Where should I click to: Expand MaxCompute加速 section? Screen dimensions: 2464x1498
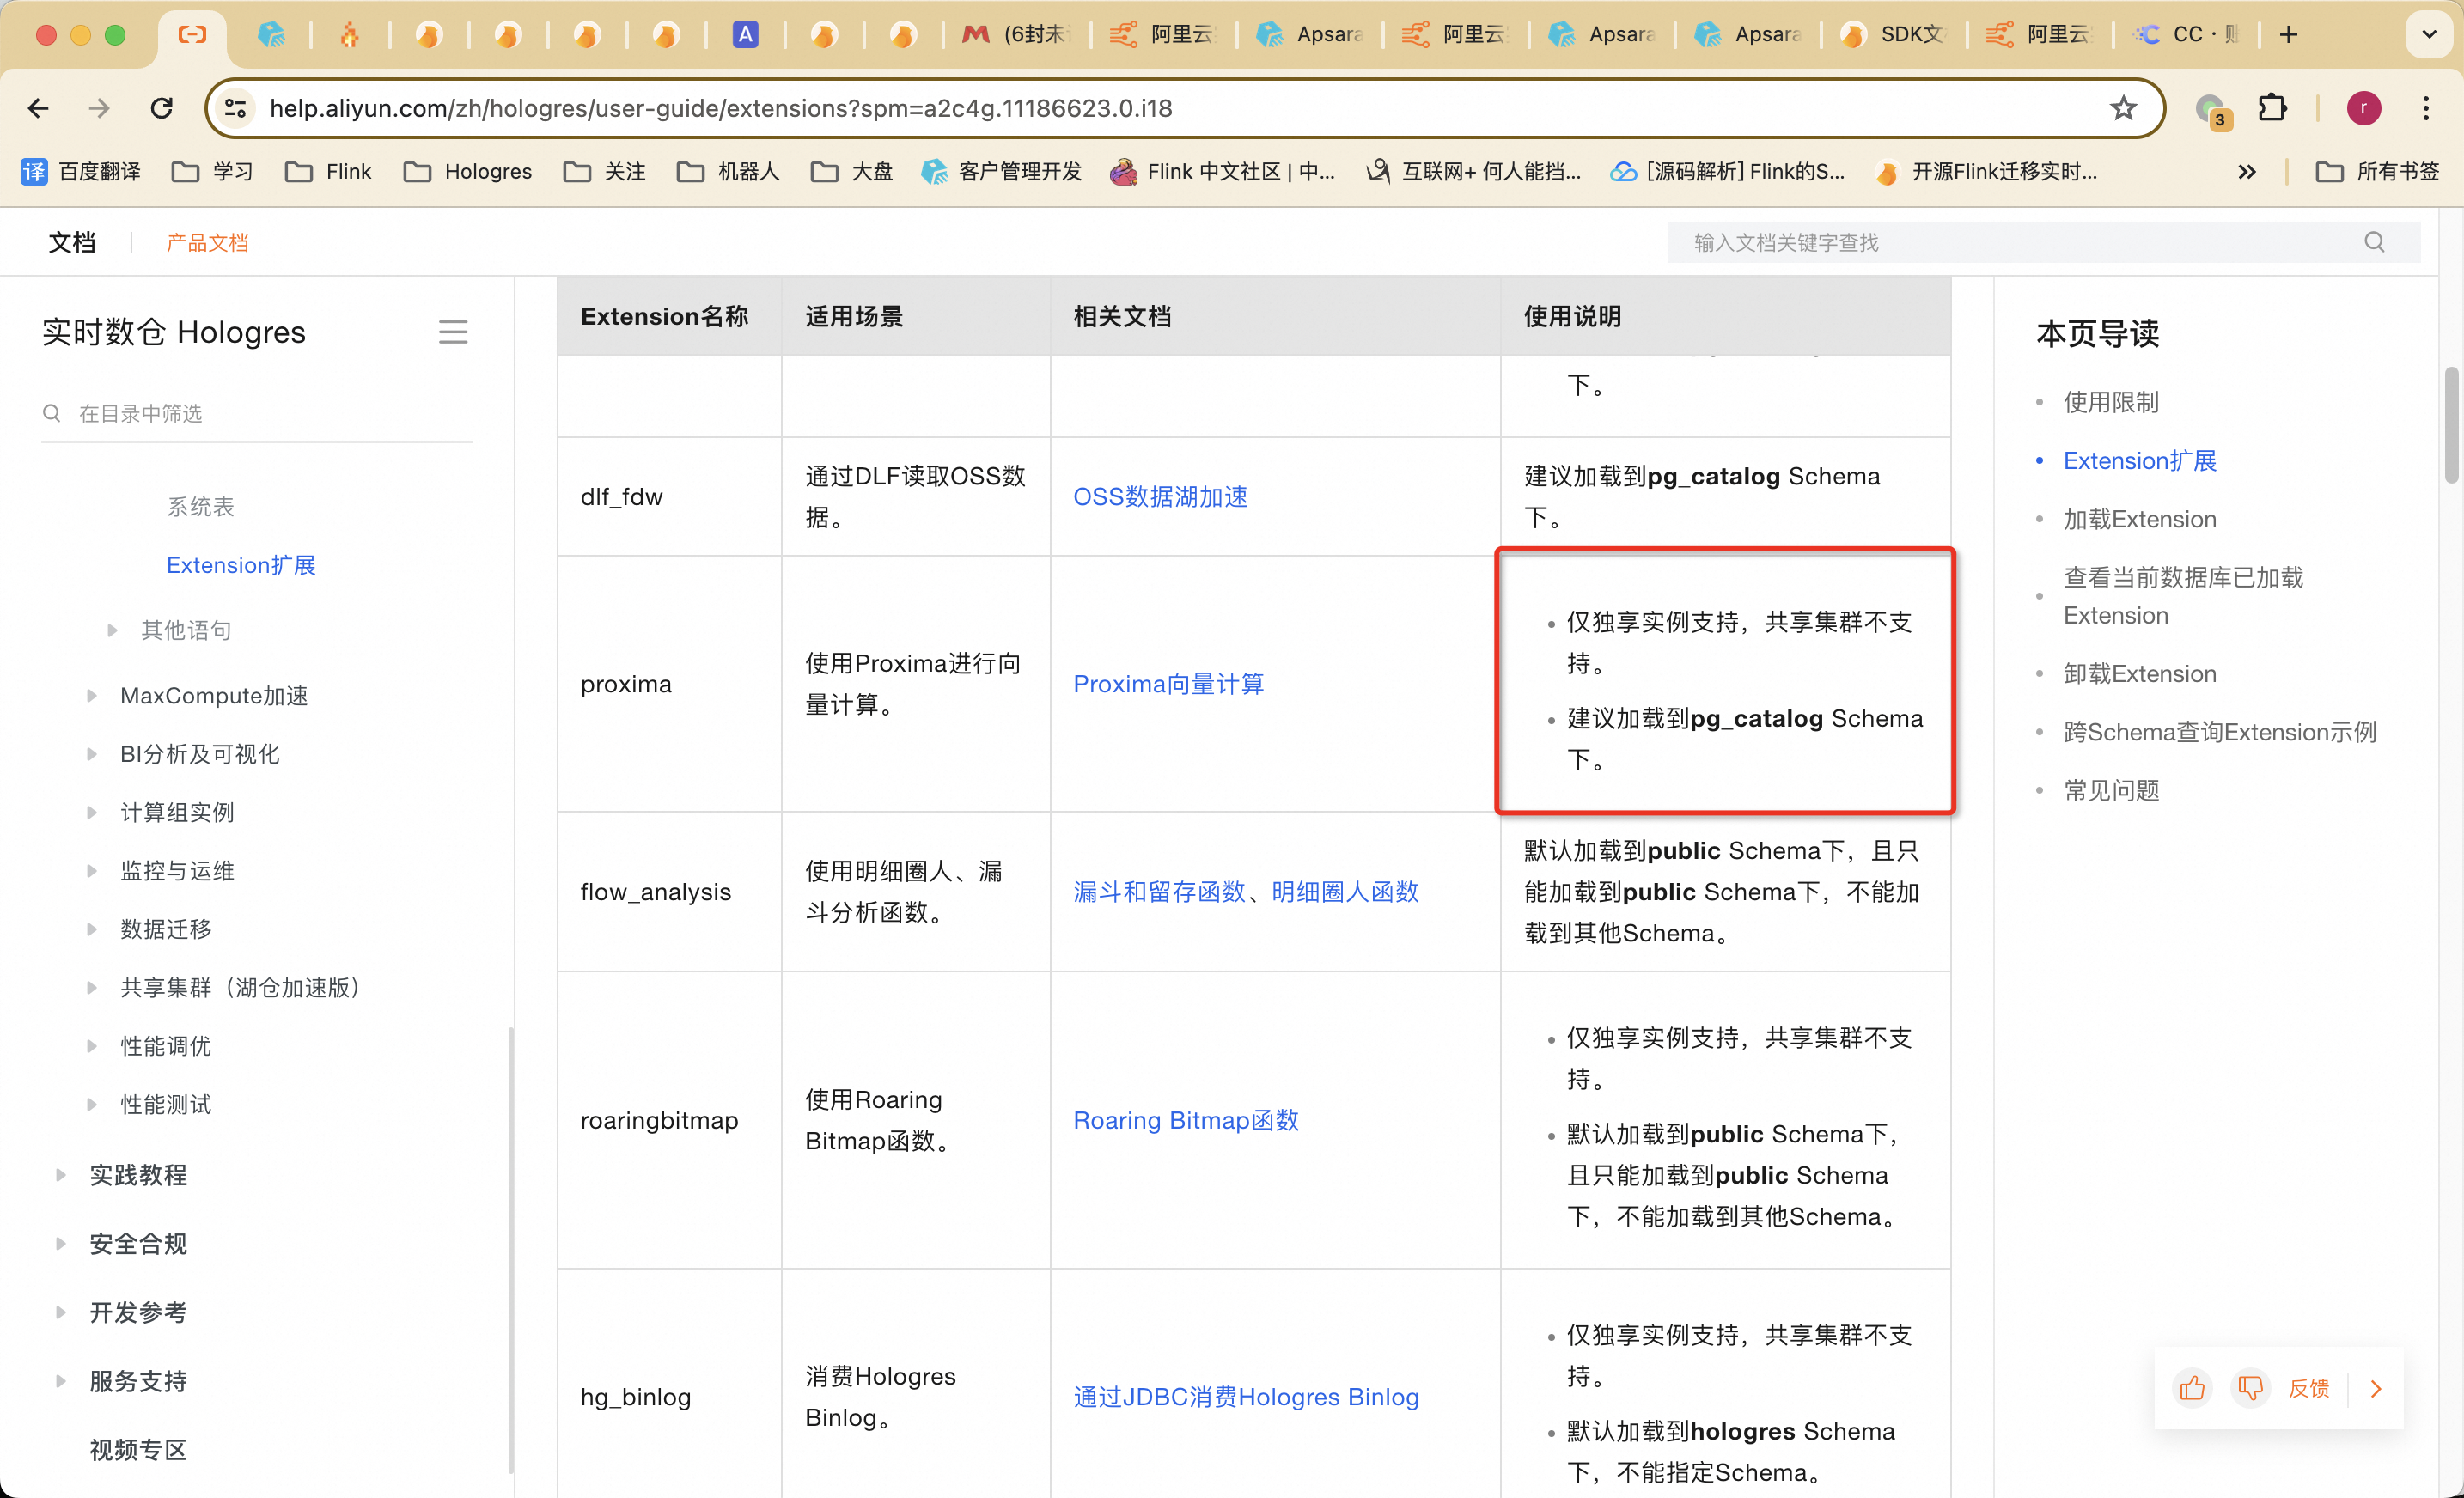pos(91,696)
